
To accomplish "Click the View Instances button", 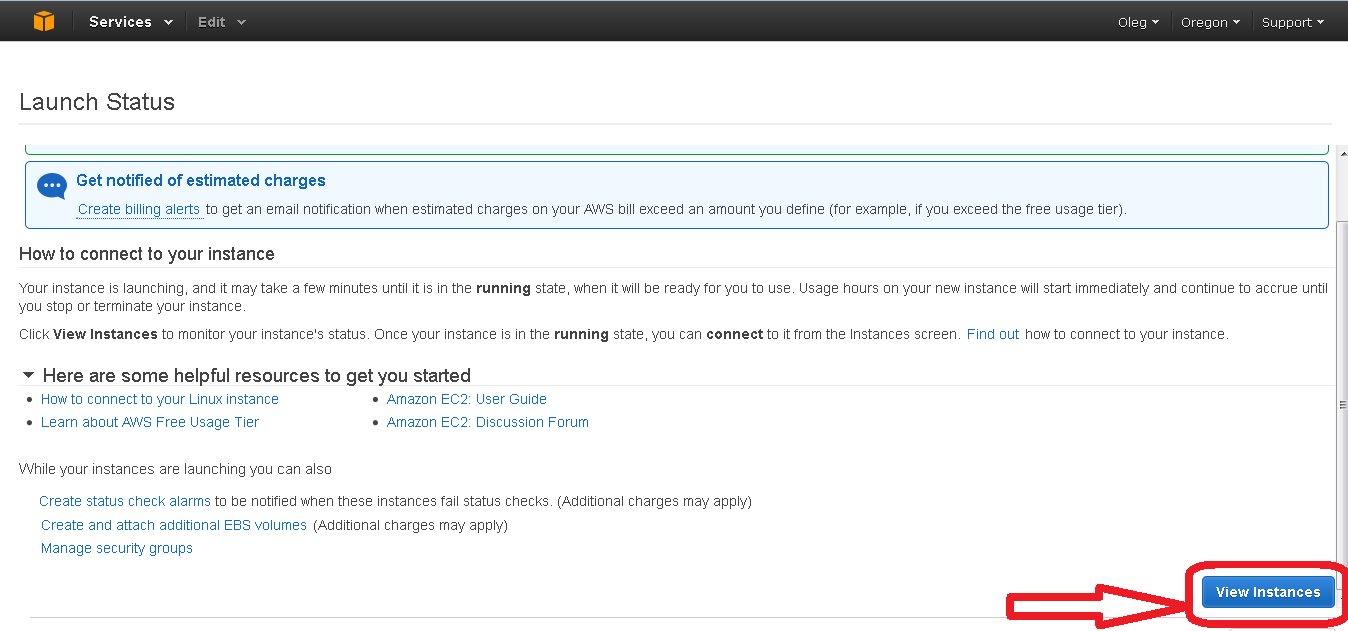I will (x=1267, y=592).
